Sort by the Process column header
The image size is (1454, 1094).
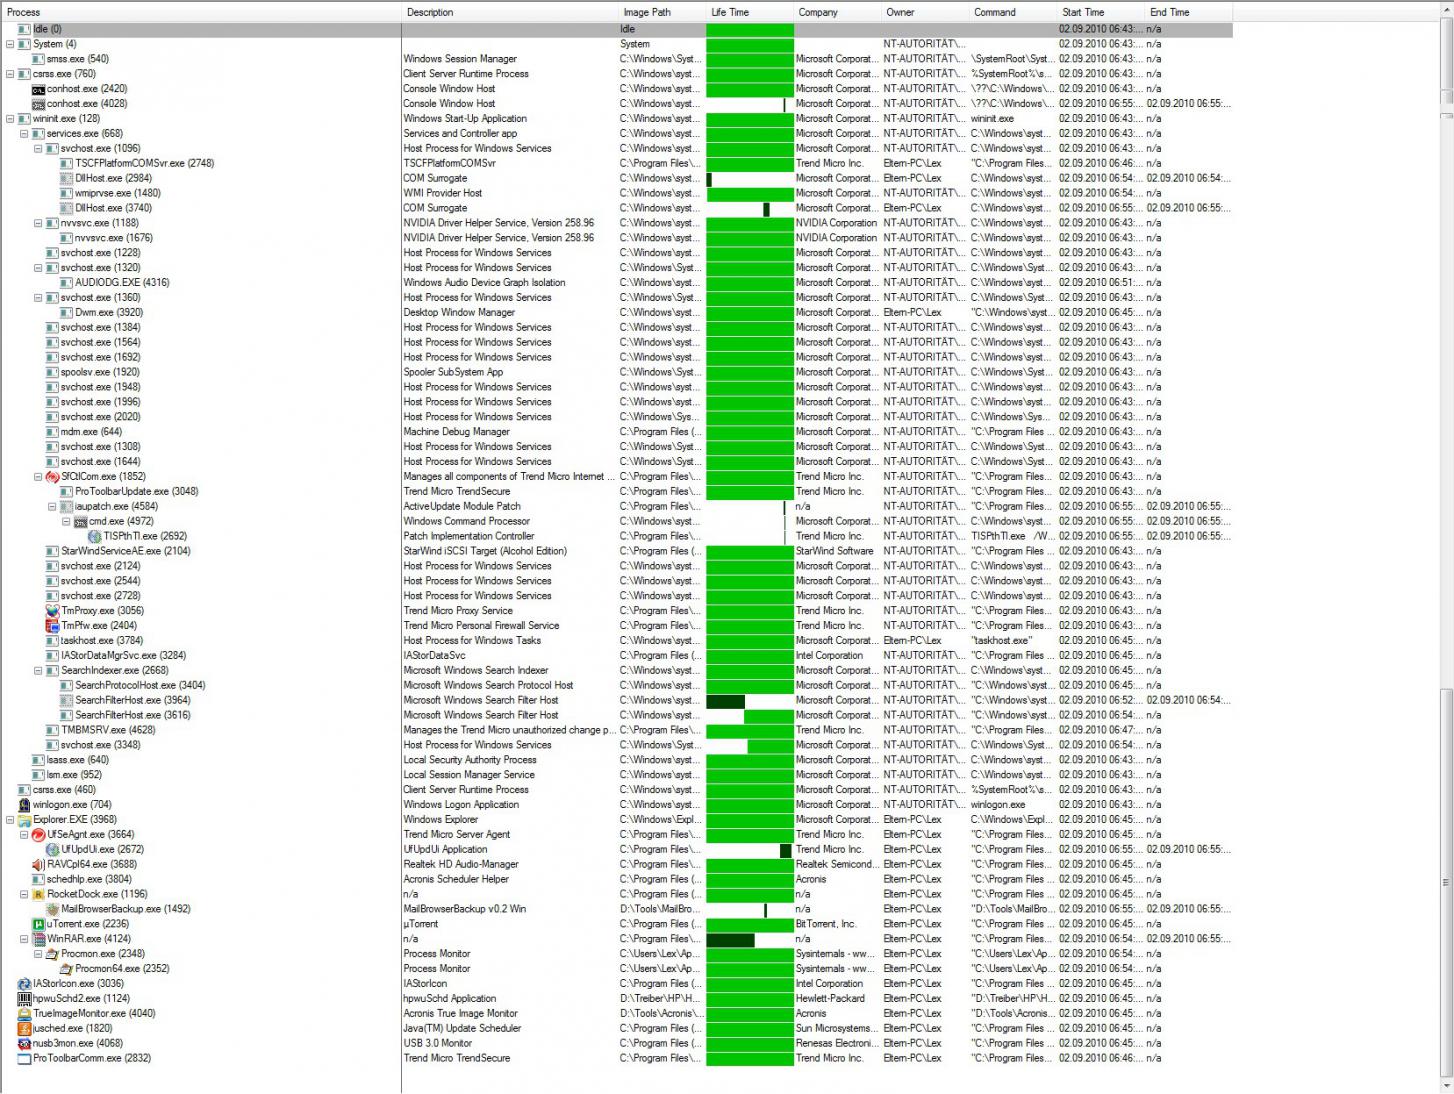coord(201,12)
